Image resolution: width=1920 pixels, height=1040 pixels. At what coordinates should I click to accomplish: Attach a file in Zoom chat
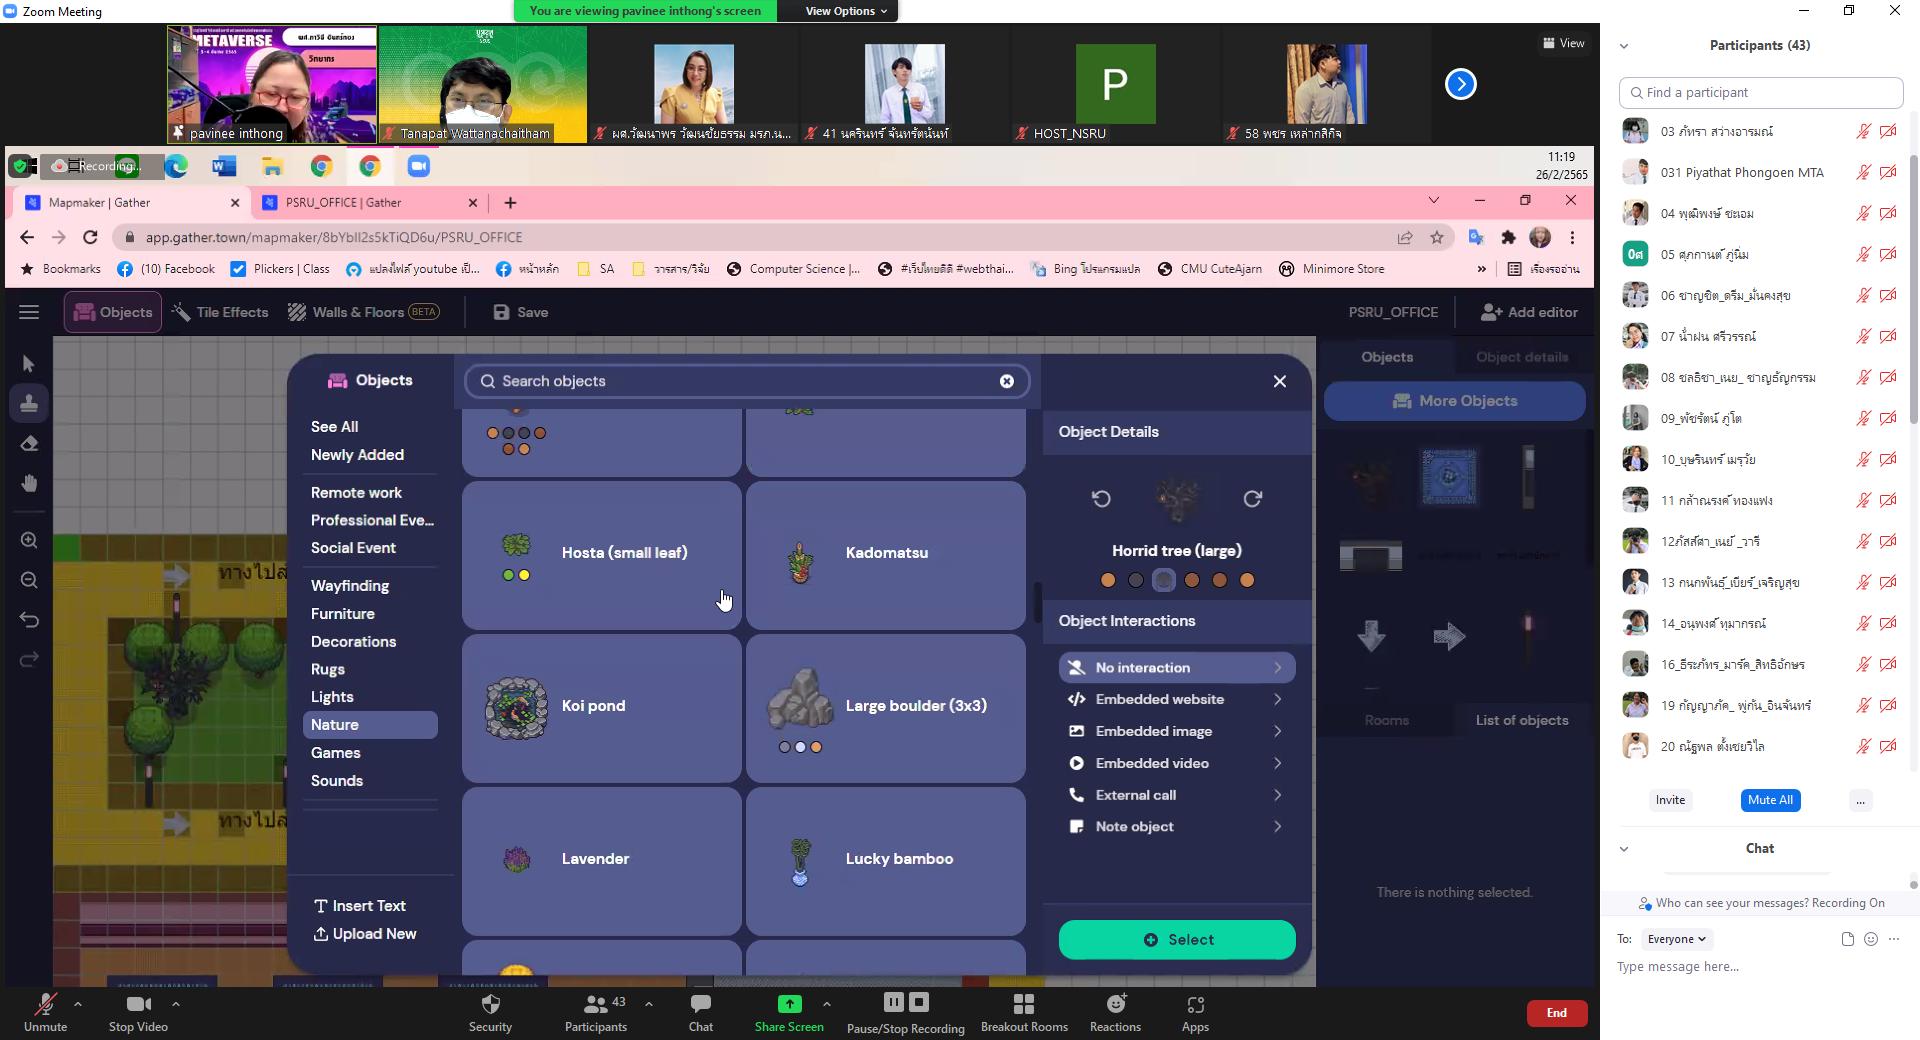(1847, 939)
